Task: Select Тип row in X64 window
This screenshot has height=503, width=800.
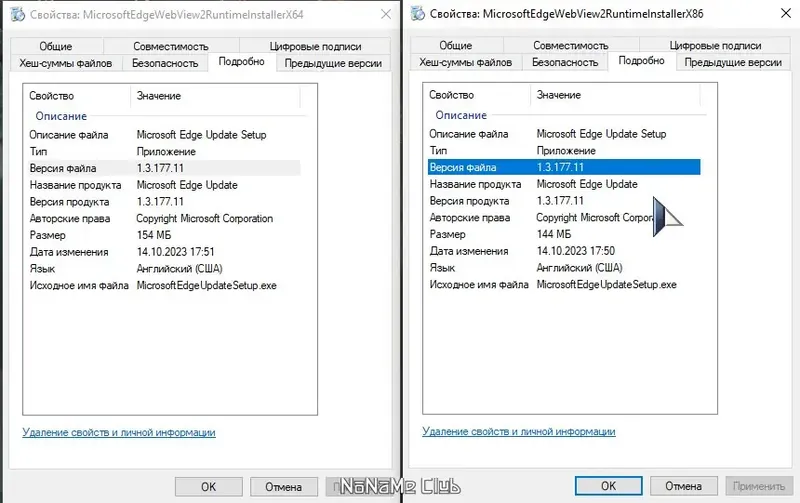Action: point(164,152)
